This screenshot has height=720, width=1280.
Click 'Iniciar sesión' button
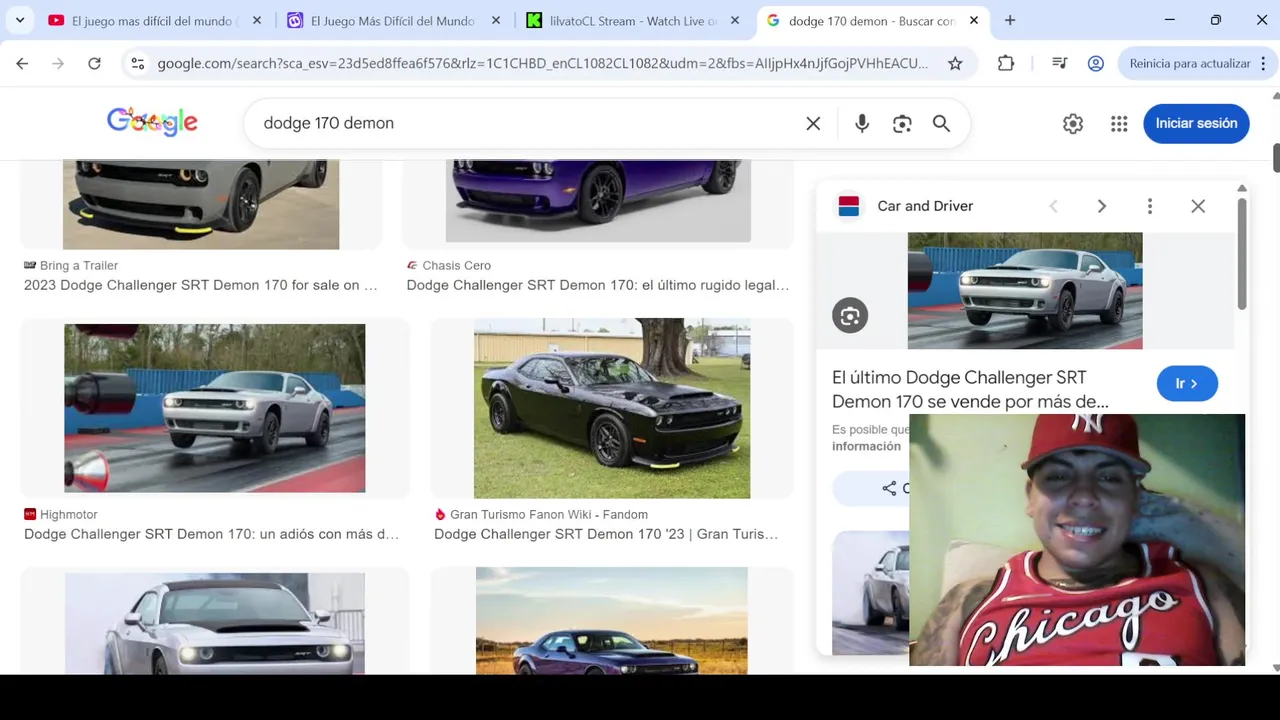pos(1196,123)
